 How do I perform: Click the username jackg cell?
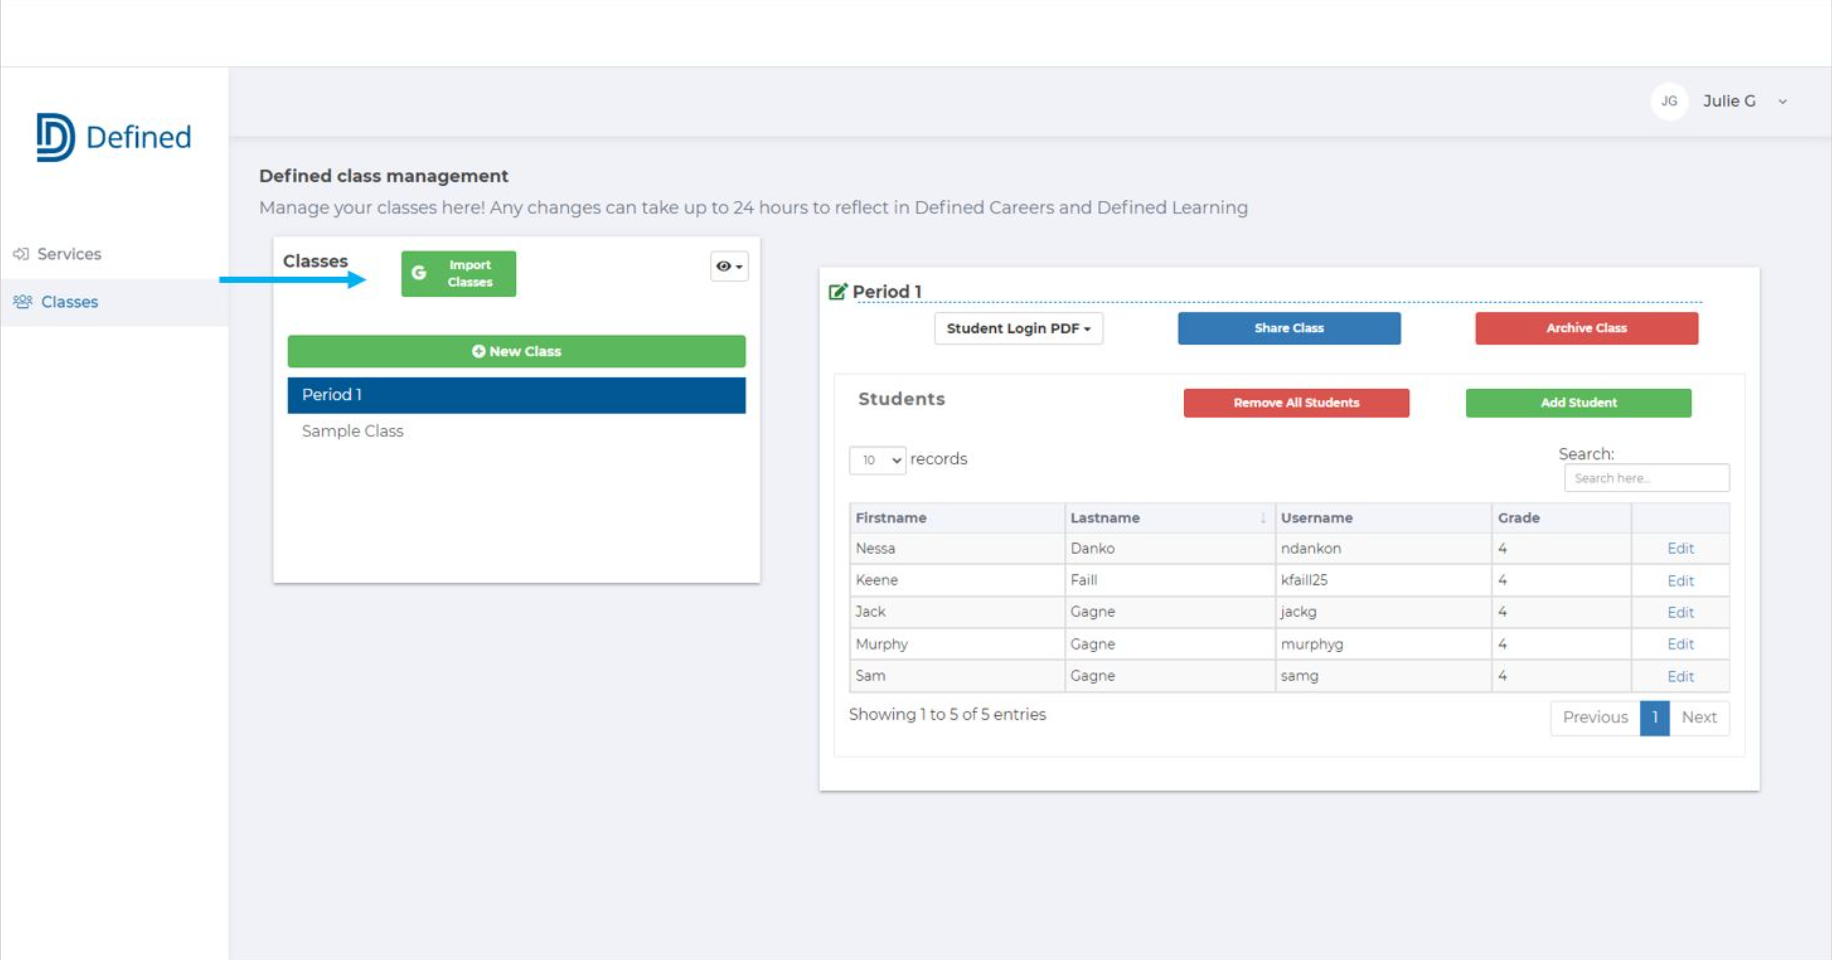(x=1383, y=612)
